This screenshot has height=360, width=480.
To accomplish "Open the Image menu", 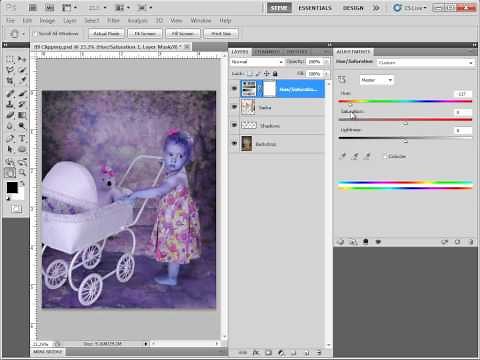I will tap(47, 21).
